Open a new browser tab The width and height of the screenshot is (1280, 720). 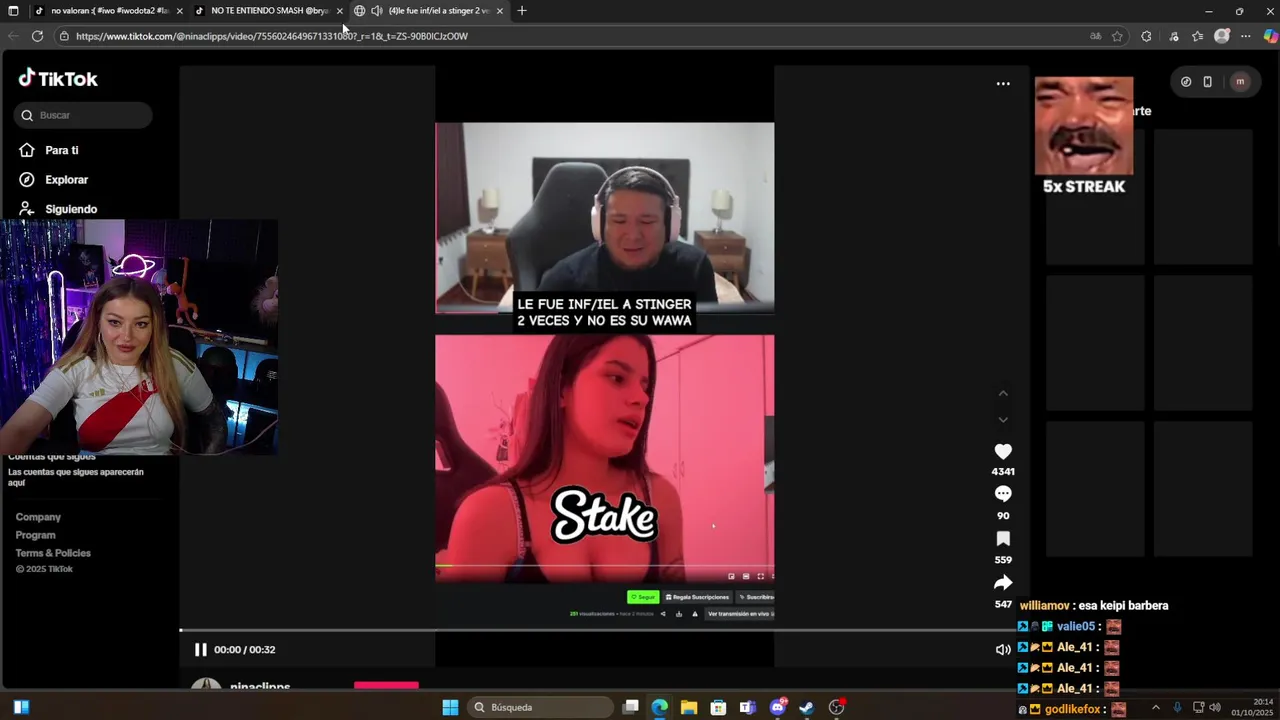tap(522, 11)
